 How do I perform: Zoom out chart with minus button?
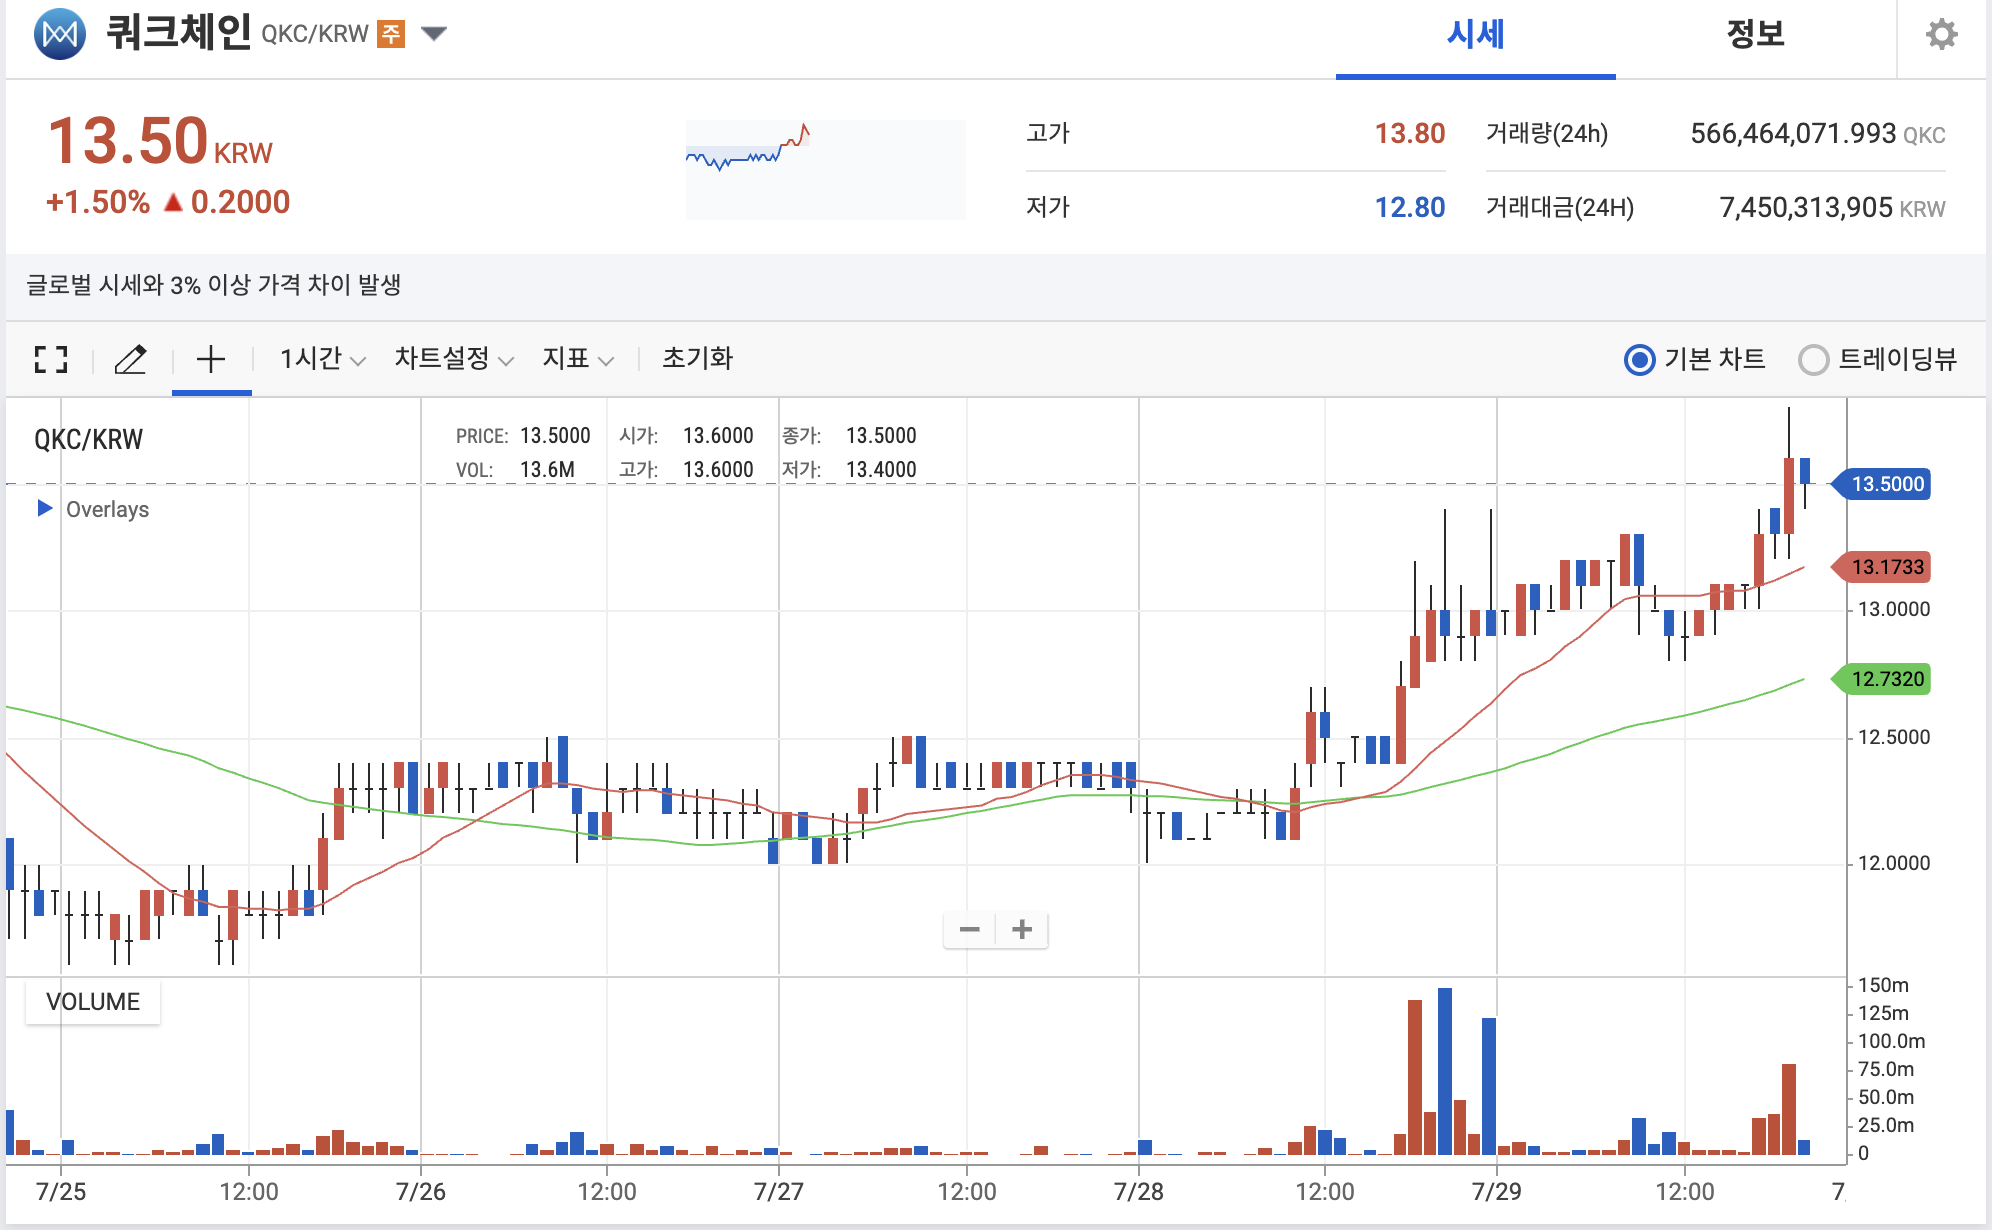(969, 929)
